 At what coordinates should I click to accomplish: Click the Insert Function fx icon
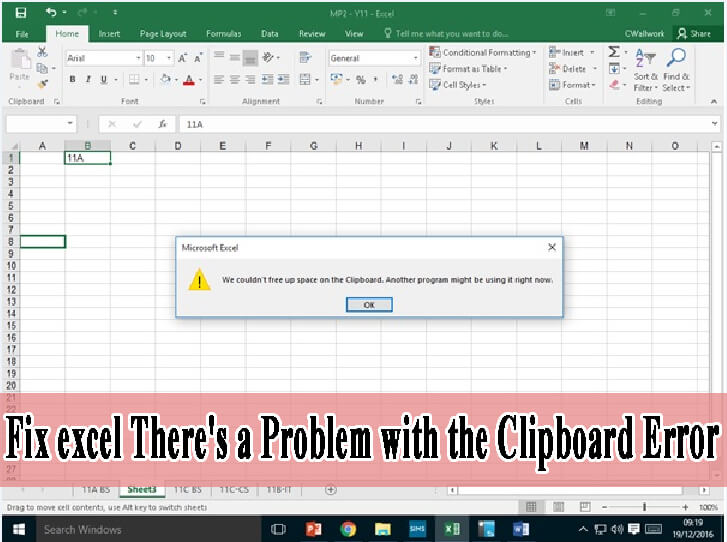click(162, 124)
